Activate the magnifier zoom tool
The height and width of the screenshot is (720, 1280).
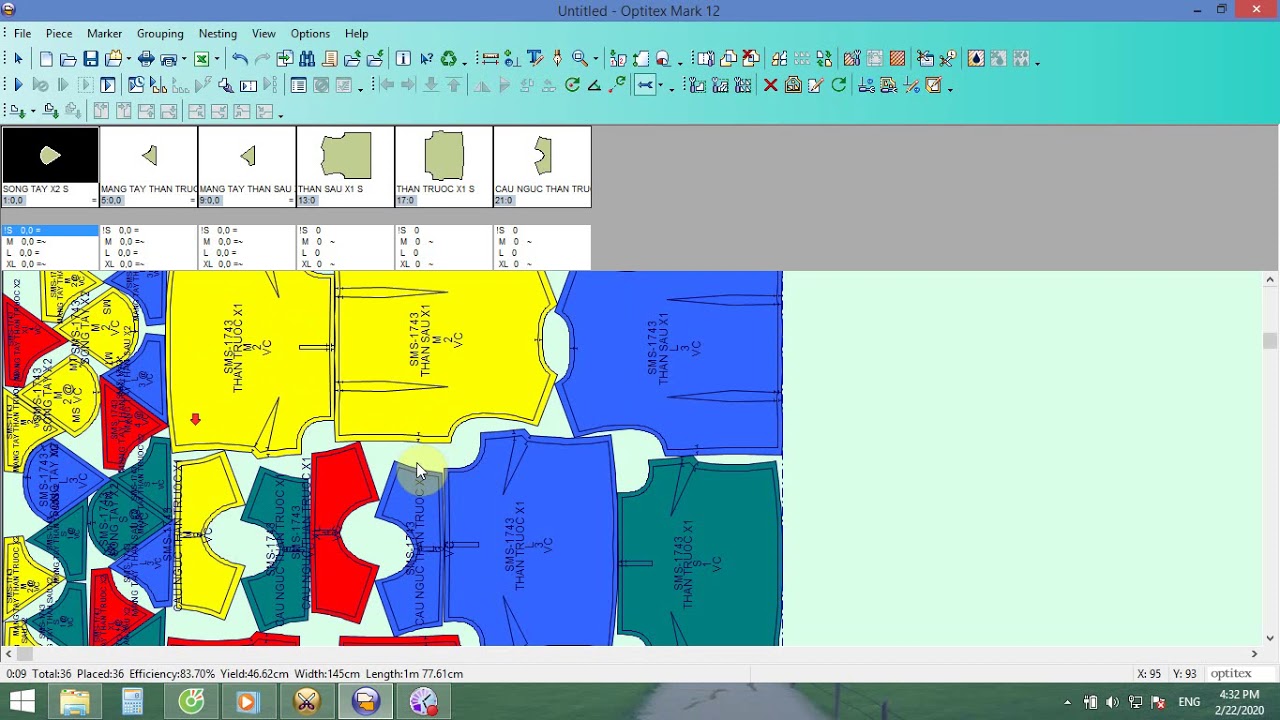tap(579, 59)
